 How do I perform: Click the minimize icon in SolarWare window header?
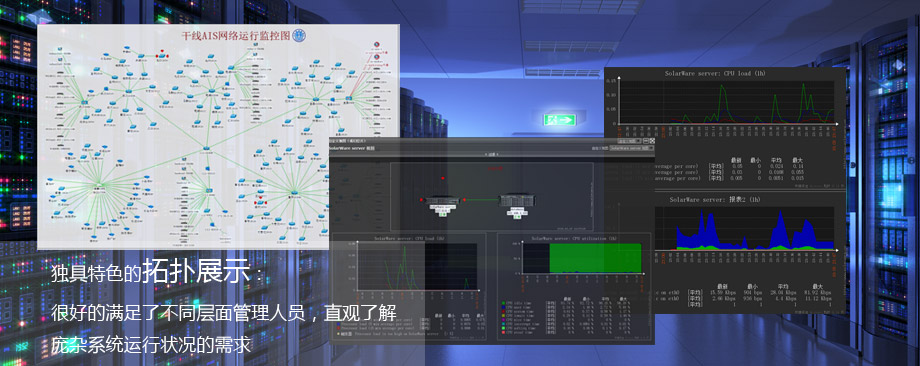[x=645, y=141]
